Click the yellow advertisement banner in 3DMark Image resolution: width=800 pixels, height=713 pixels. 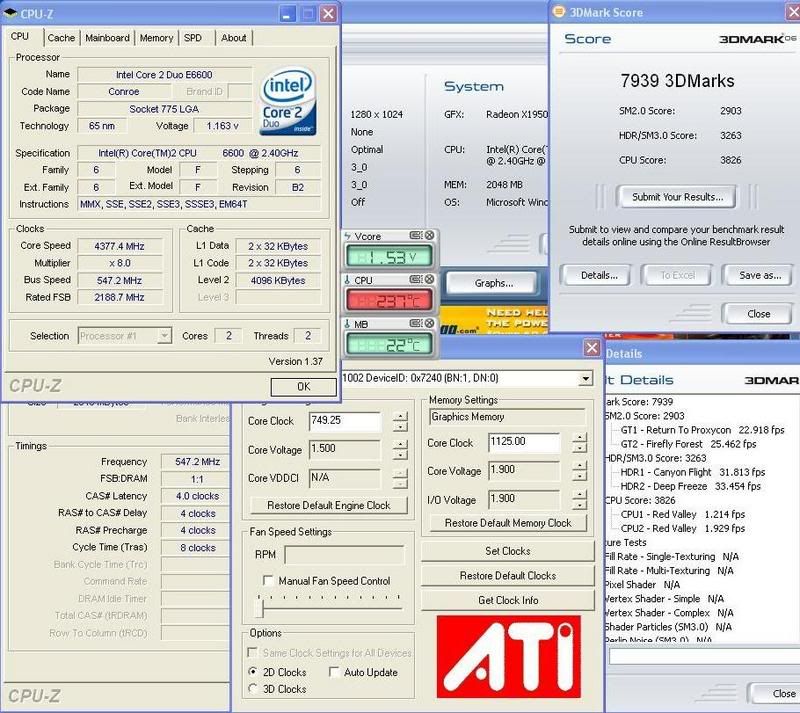tap(493, 320)
